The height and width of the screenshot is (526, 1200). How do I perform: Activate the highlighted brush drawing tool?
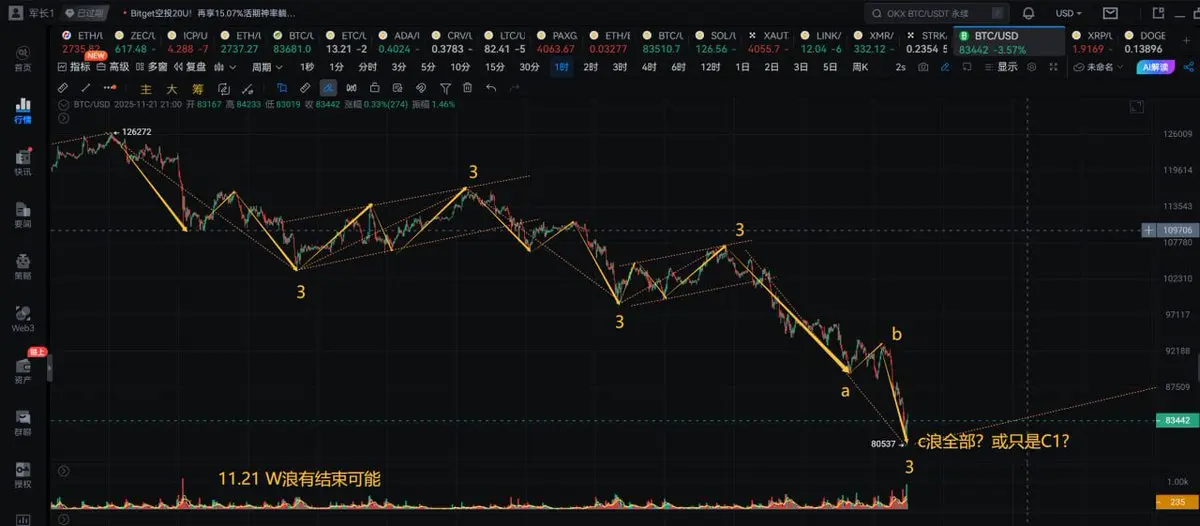coord(328,88)
